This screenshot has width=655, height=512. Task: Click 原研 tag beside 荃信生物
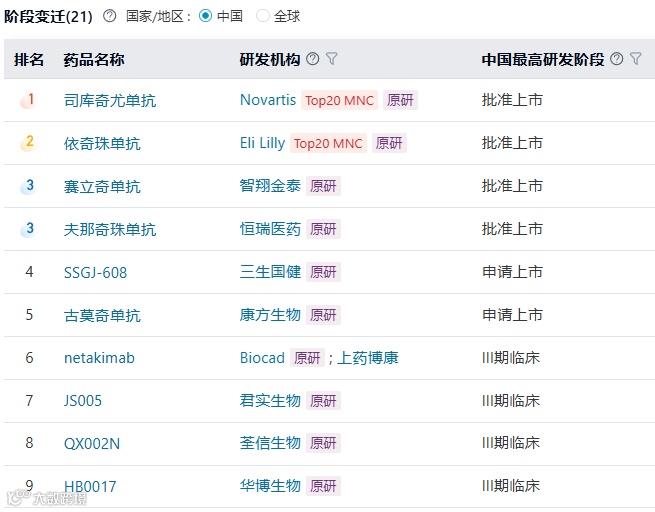click(323, 444)
